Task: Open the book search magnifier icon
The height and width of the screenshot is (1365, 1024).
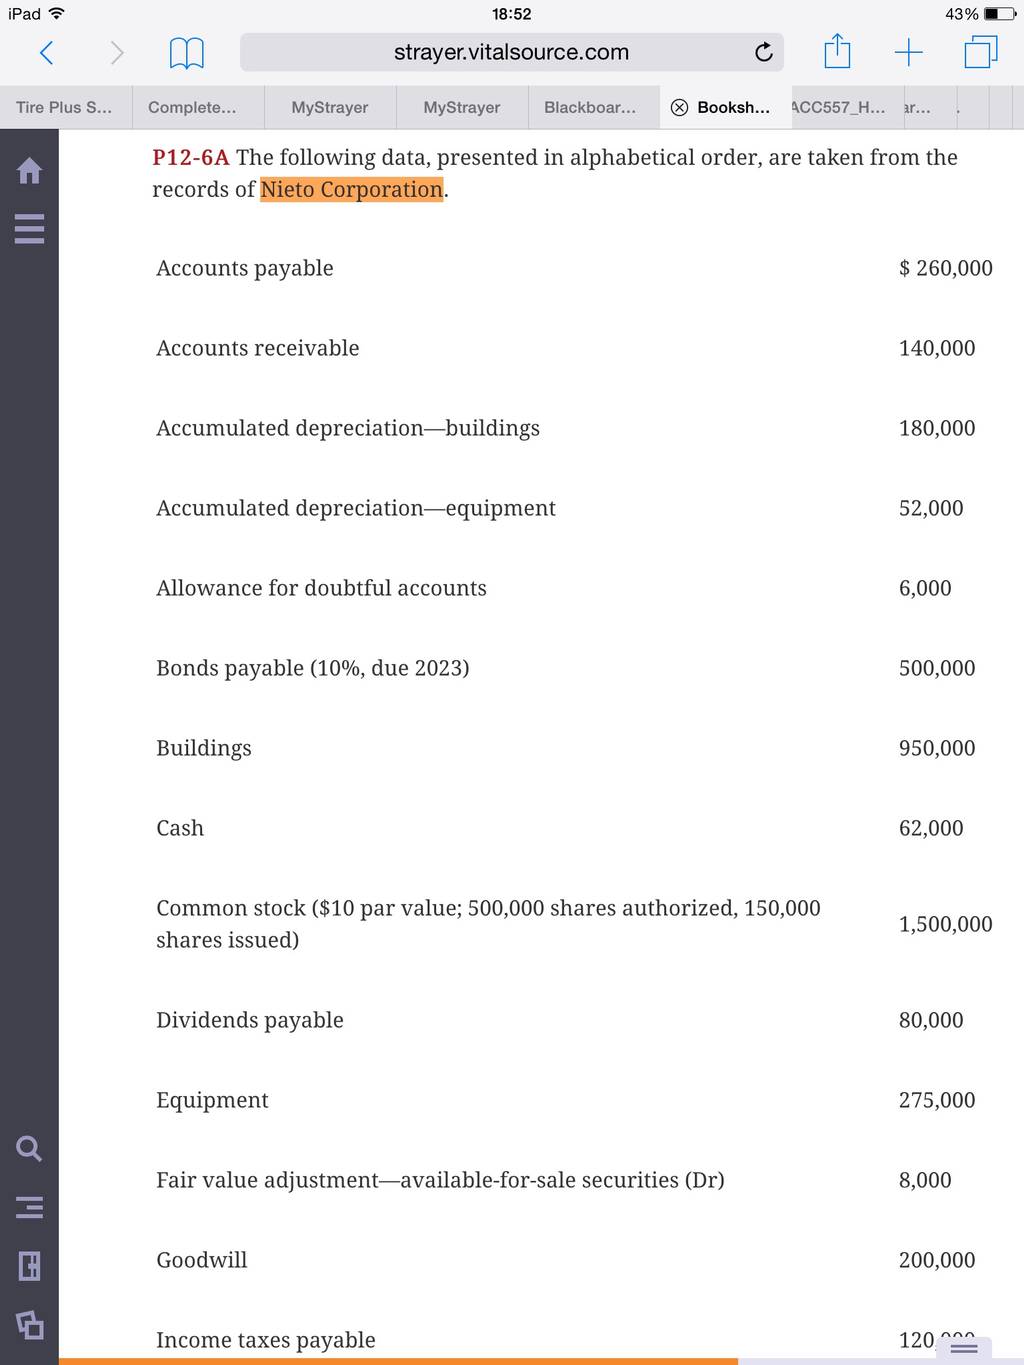Action: coord(30,1148)
